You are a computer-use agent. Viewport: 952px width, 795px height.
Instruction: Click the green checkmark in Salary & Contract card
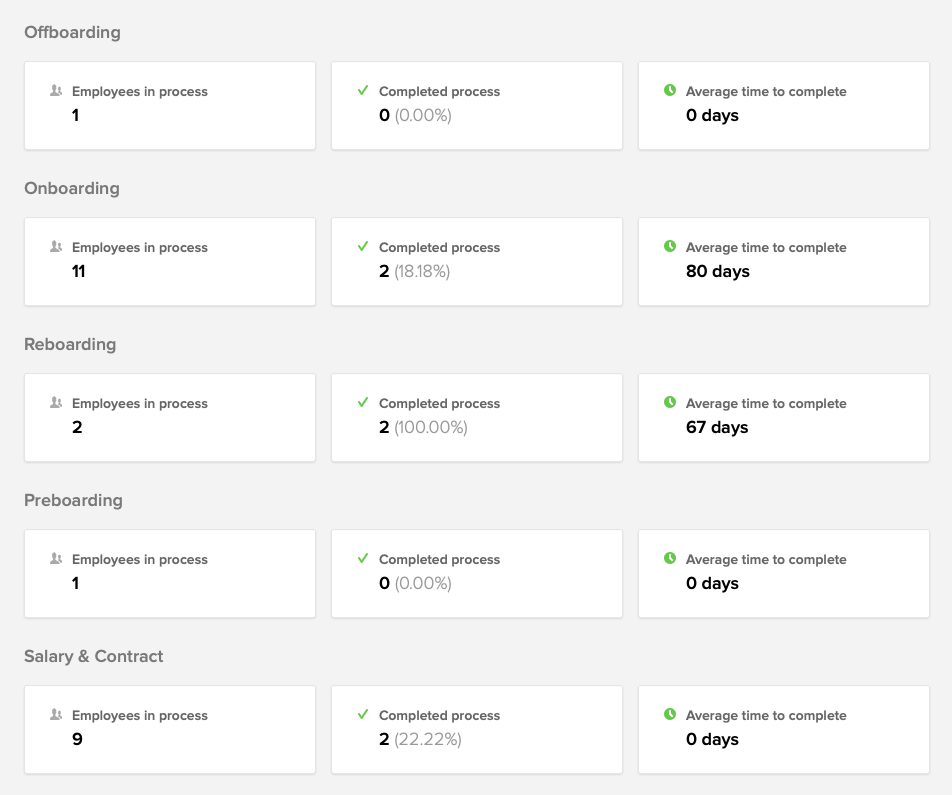[363, 715]
